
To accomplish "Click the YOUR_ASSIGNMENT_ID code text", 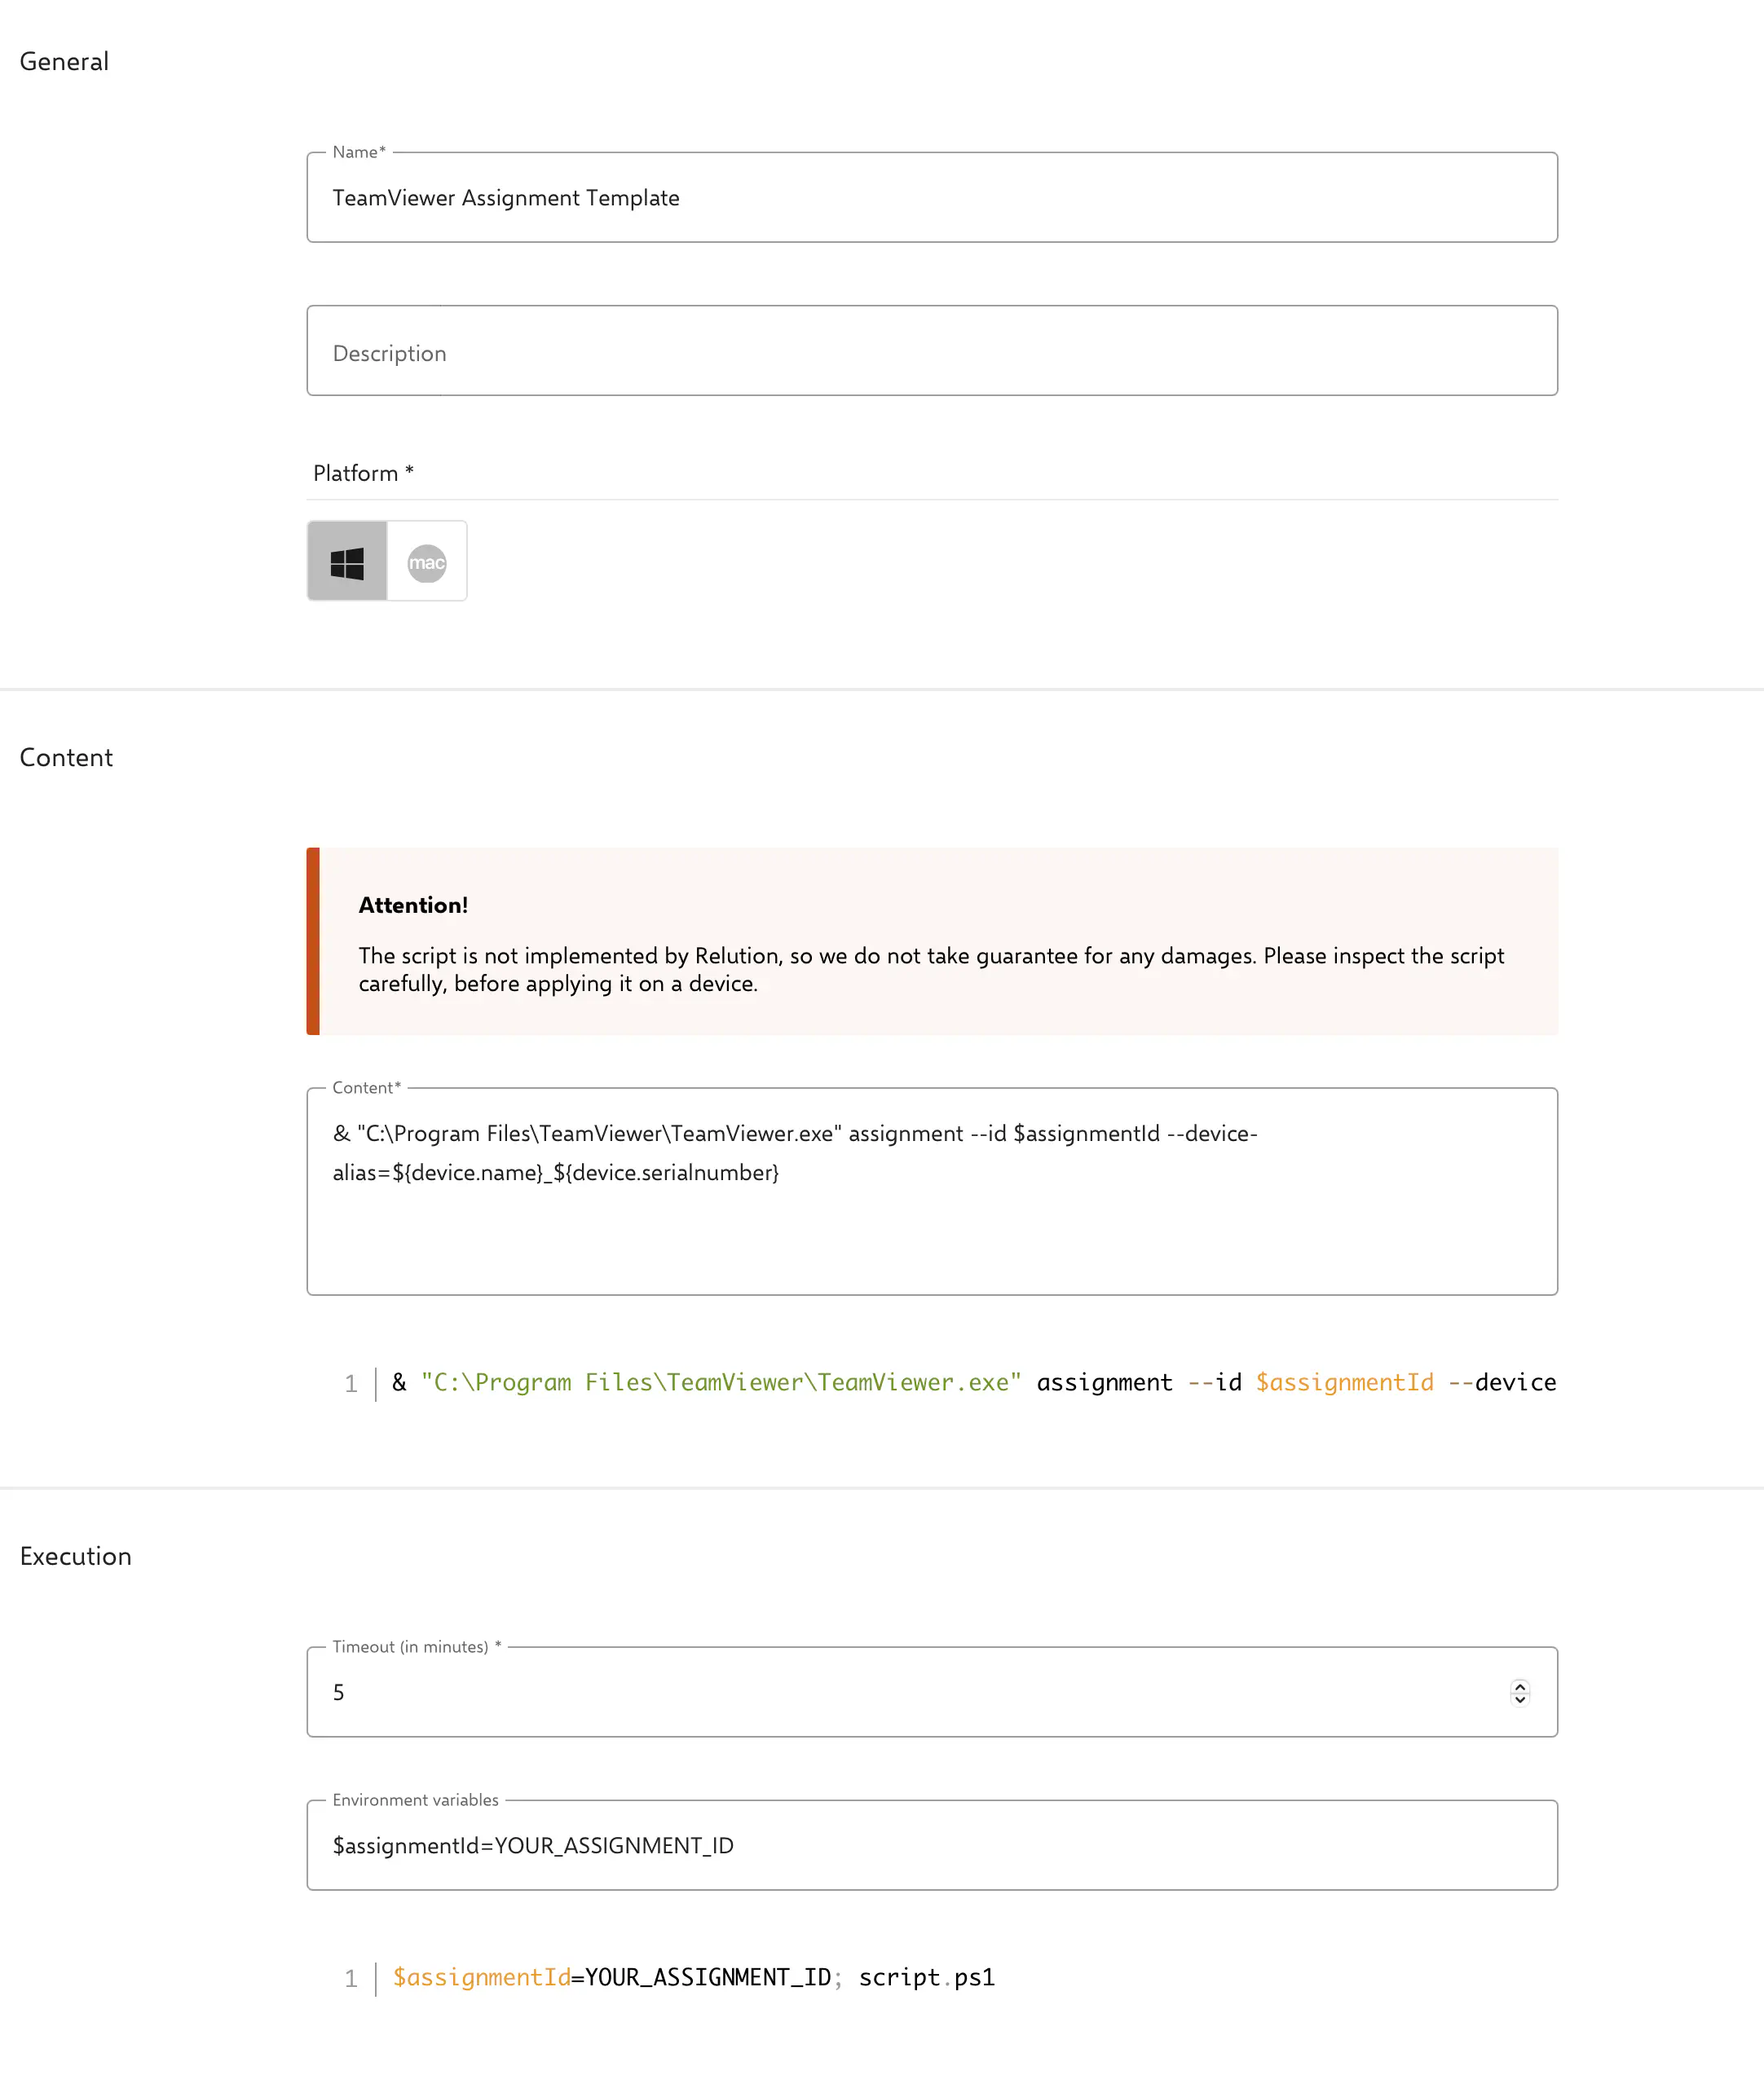I will point(706,1977).
